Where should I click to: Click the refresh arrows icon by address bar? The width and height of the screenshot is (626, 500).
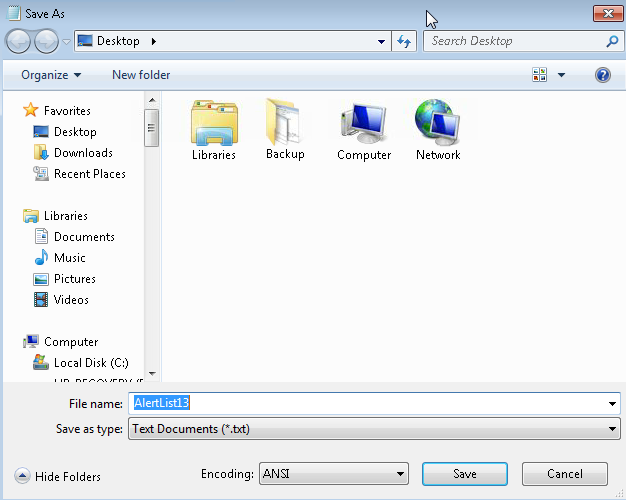click(x=404, y=41)
